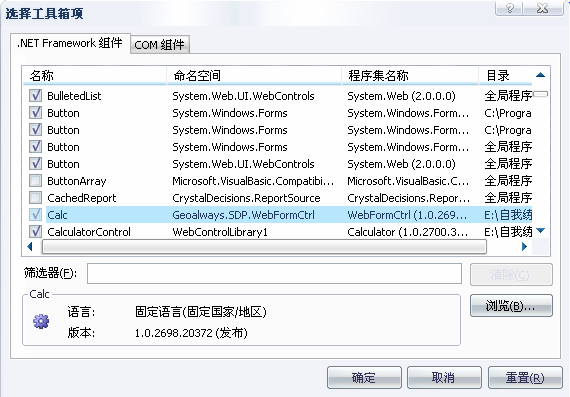Sort by the 程序集名称 column header

coord(410,76)
